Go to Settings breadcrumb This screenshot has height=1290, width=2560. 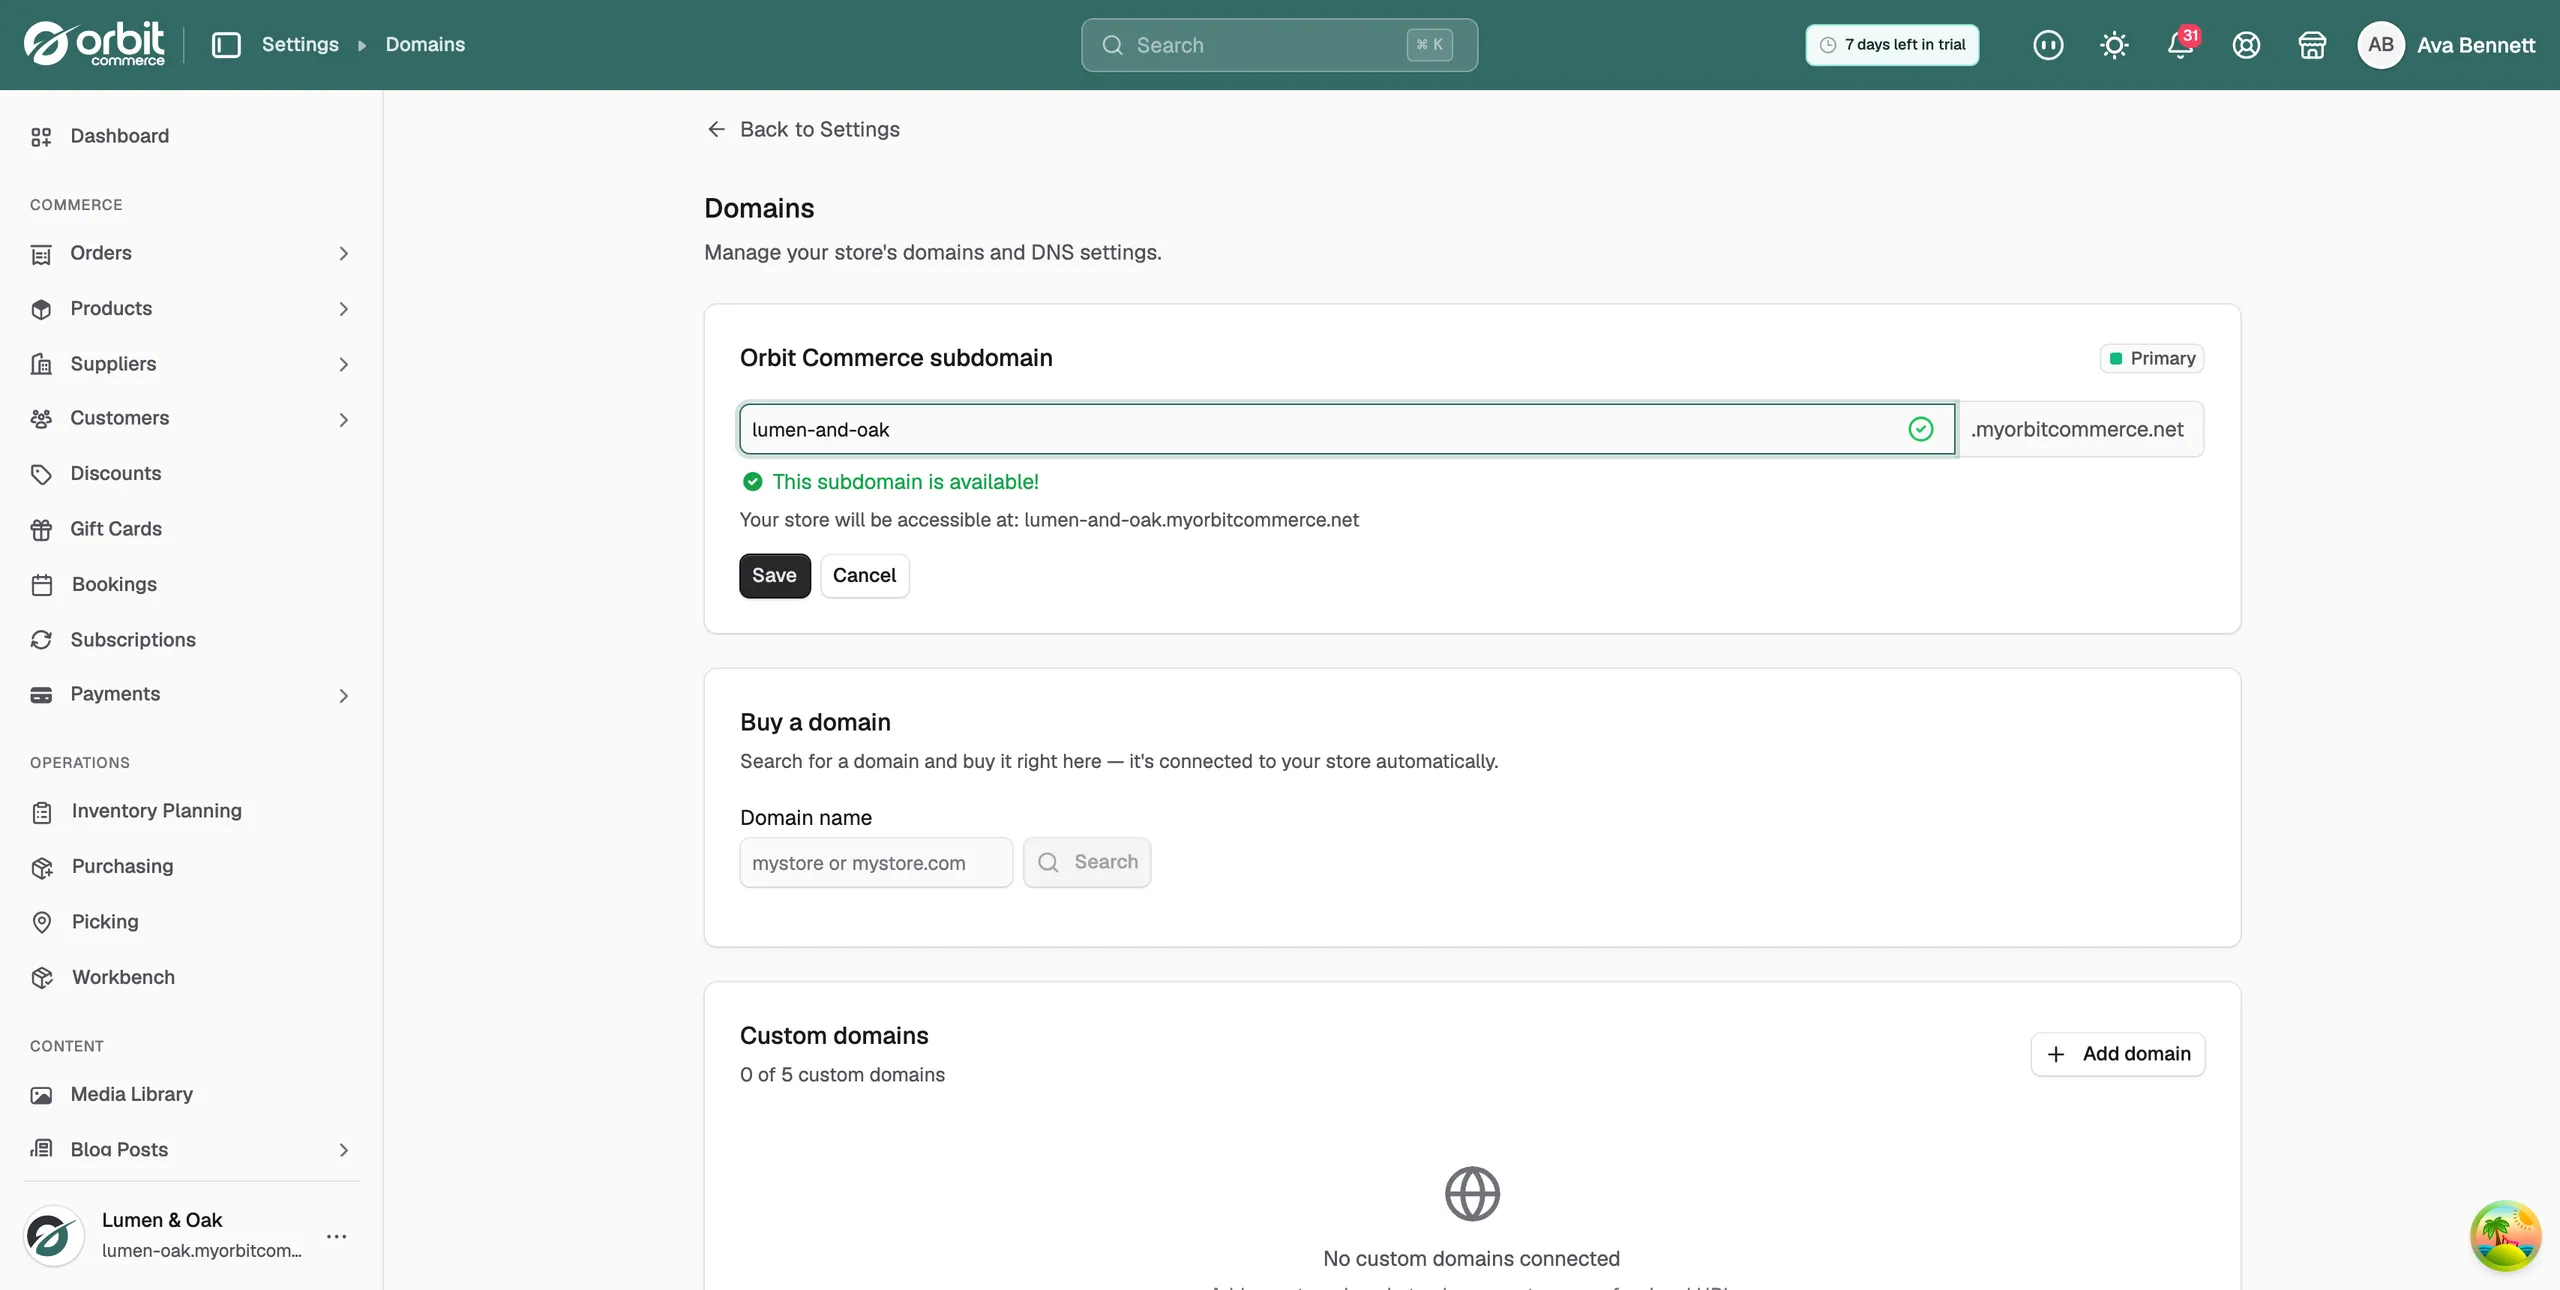coord(300,44)
